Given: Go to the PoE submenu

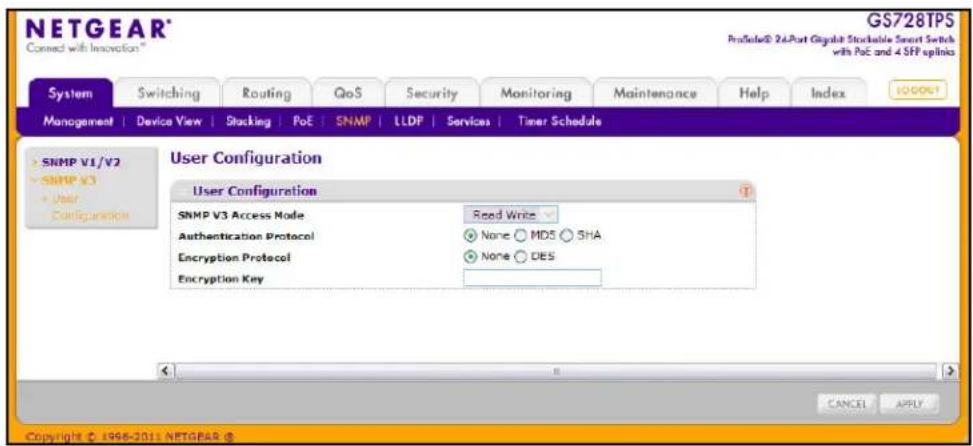Looking at the screenshot, I should click(x=305, y=121).
